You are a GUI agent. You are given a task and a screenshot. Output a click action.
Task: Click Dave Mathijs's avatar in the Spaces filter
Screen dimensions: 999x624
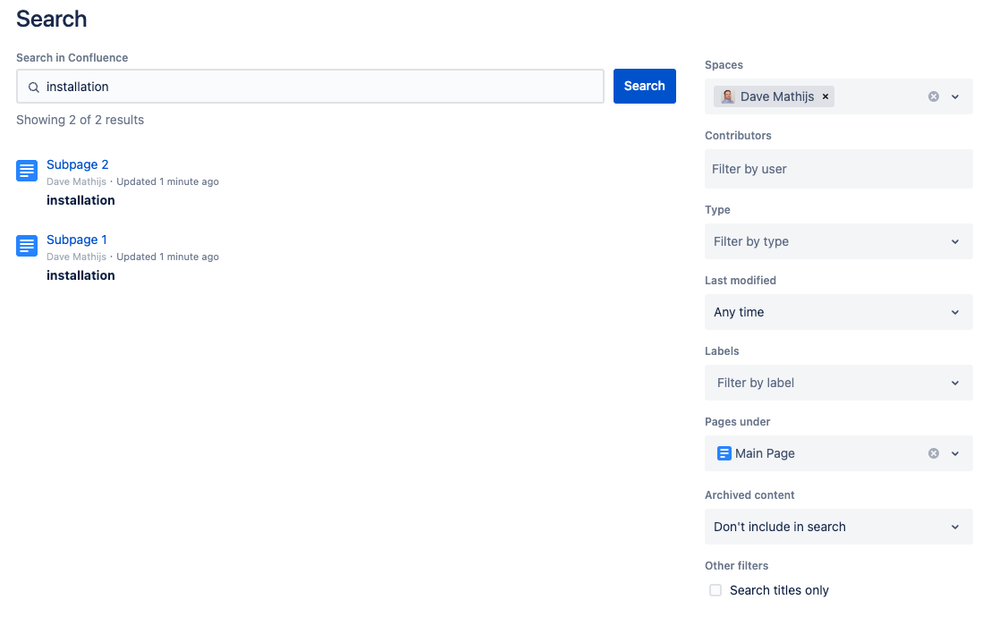[x=728, y=96]
